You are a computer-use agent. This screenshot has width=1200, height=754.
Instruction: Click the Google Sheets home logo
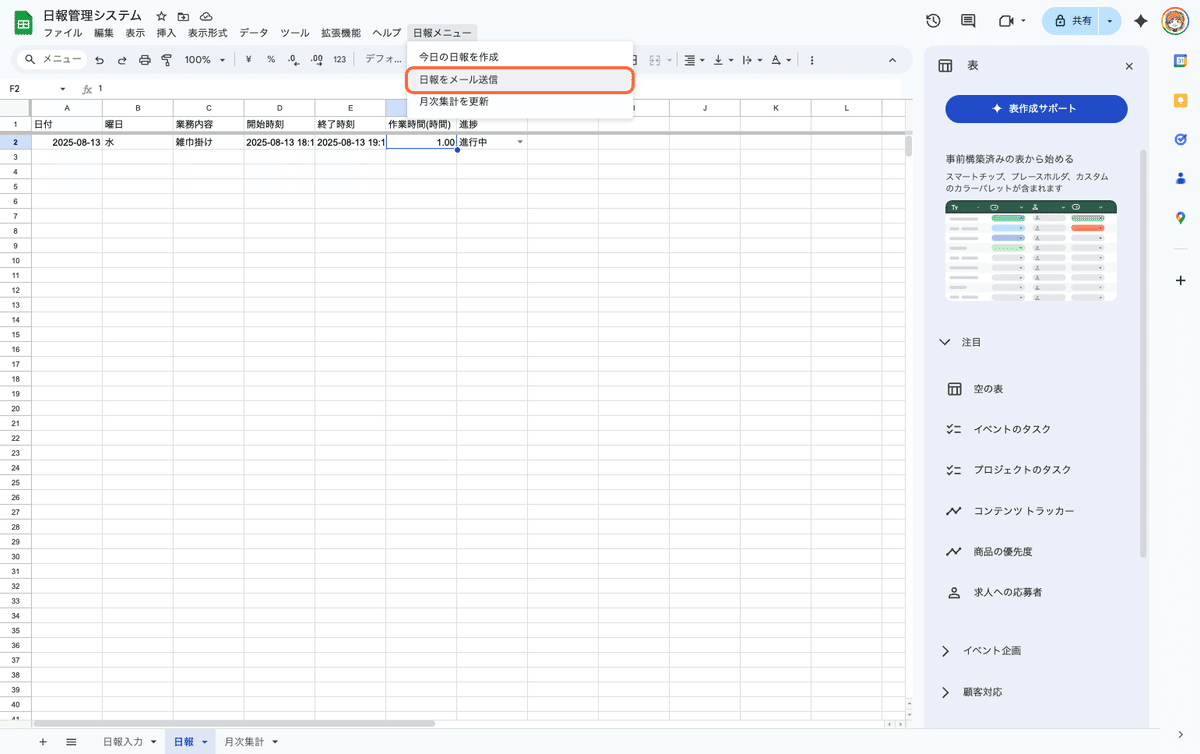[x=22, y=24]
